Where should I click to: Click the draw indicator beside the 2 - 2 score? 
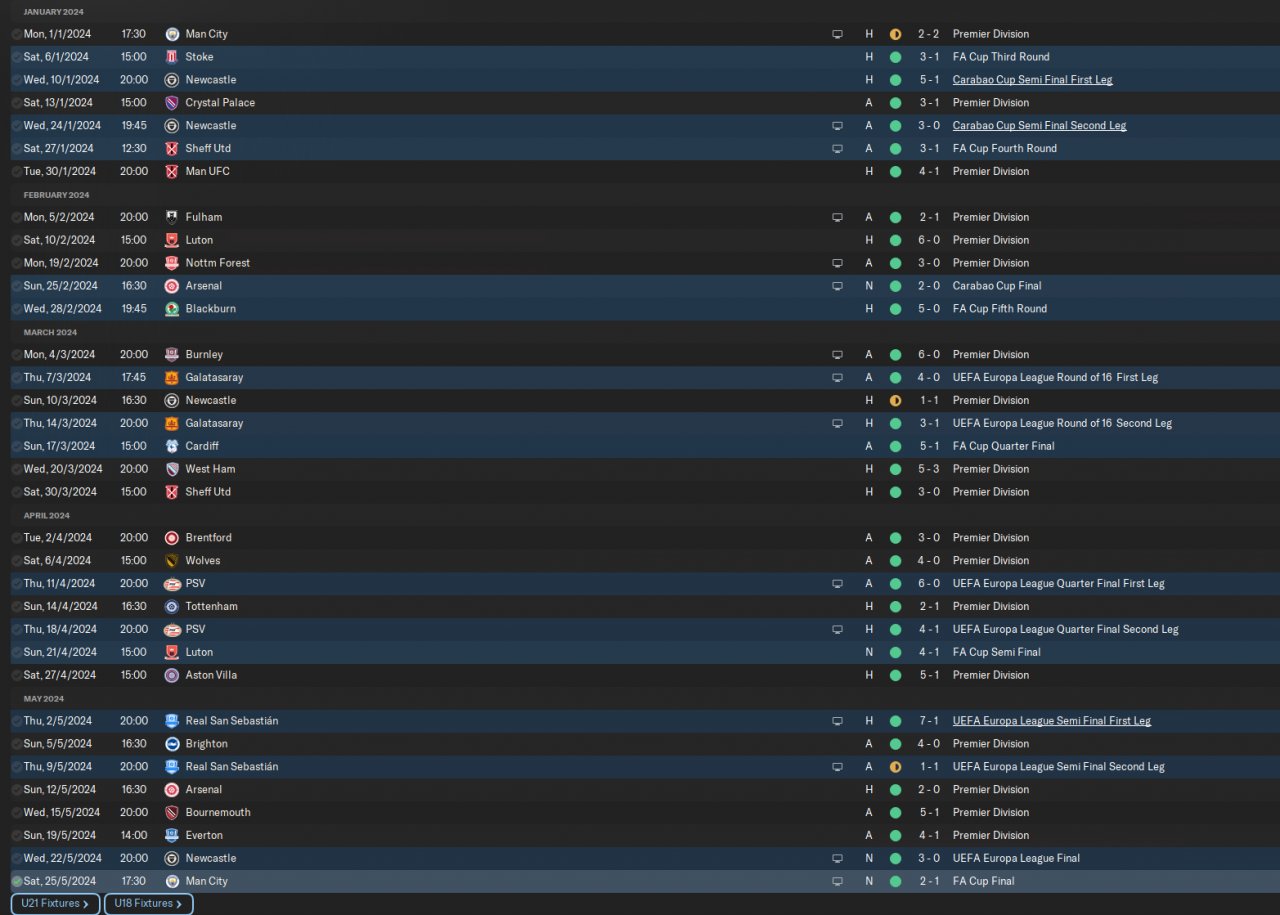pyautogui.click(x=895, y=34)
